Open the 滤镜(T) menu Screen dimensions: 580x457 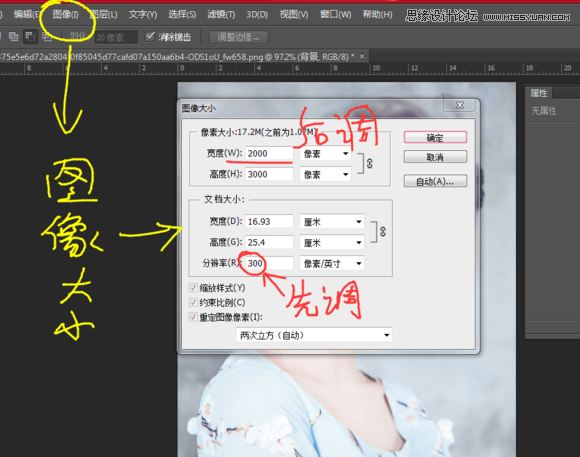[x=221, y=14]
